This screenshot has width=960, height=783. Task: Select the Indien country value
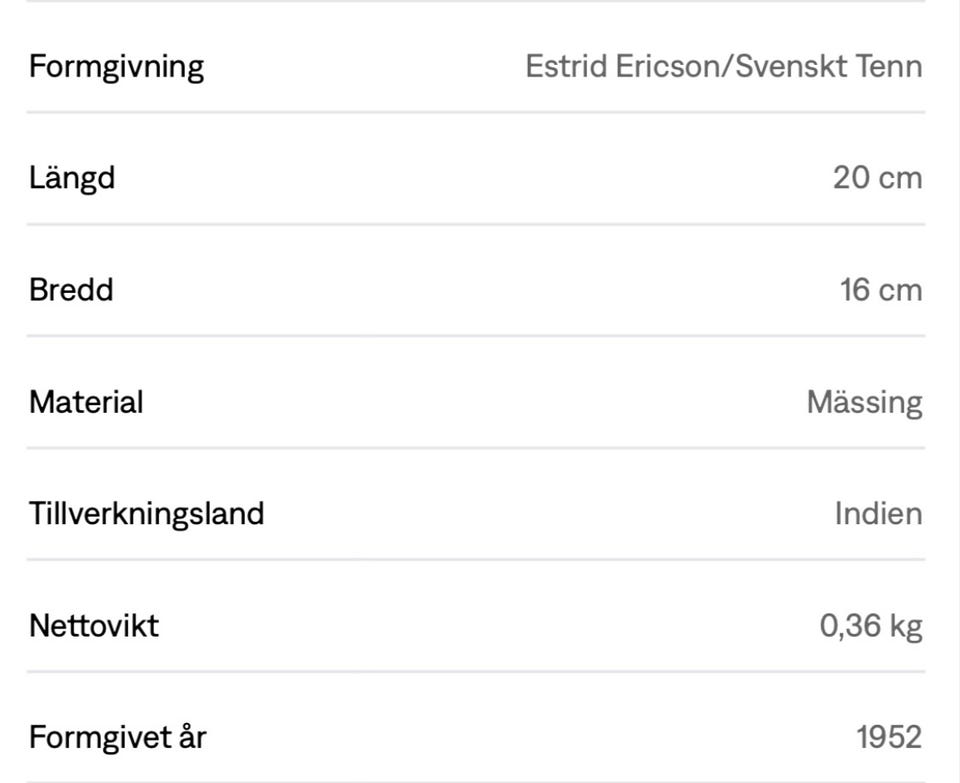(x=878, y=514)
